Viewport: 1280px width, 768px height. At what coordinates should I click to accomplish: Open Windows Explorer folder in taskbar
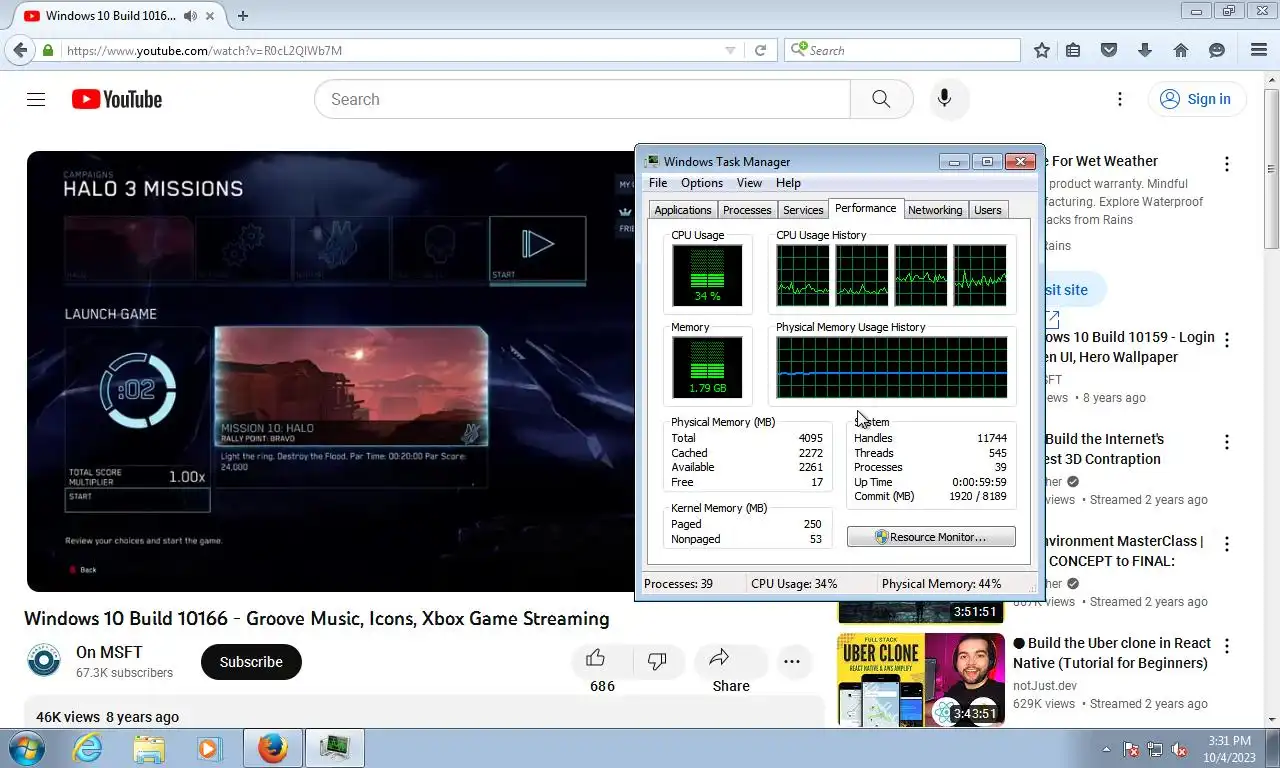tap(149, 748)
